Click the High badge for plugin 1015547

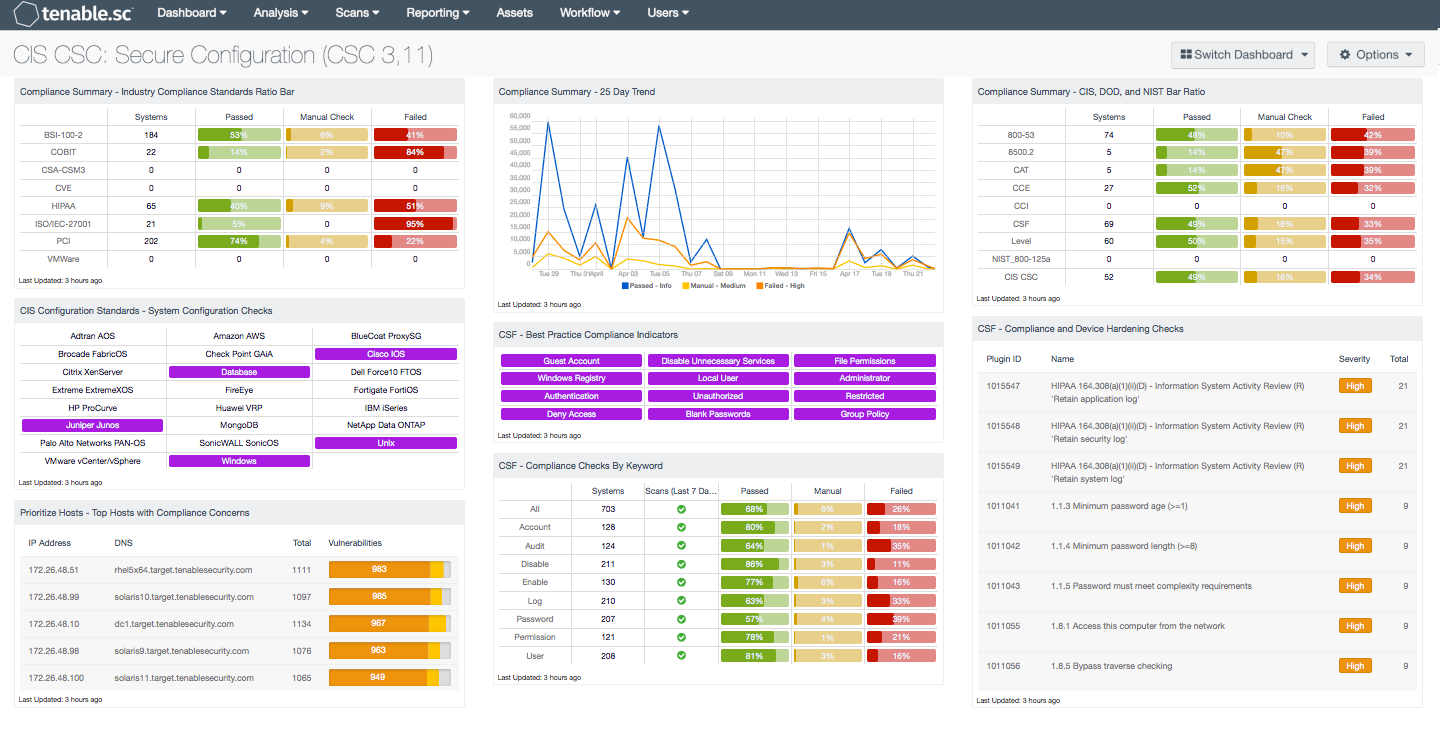(1355, 386)
